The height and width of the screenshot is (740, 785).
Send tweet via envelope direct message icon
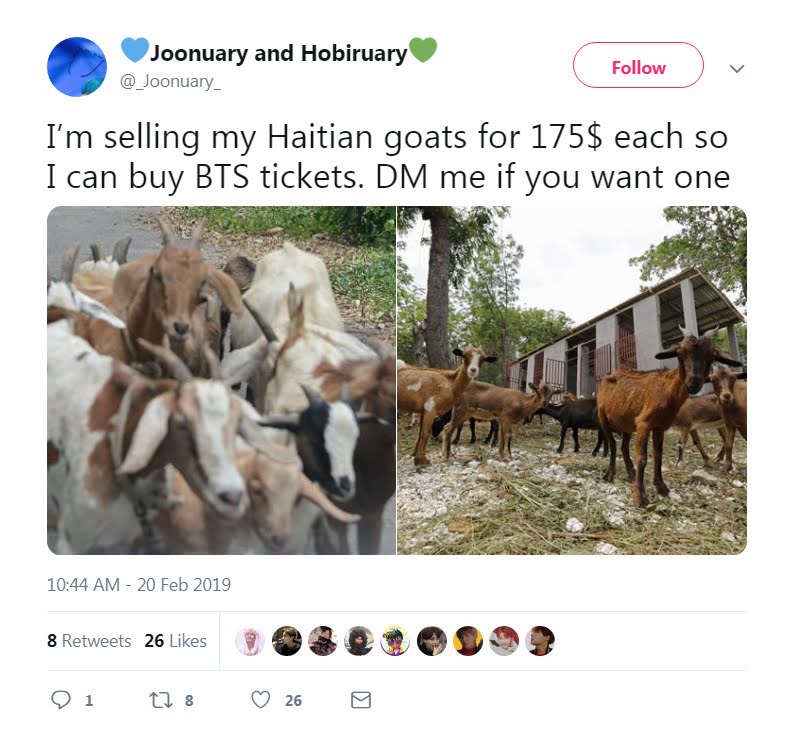360,699
